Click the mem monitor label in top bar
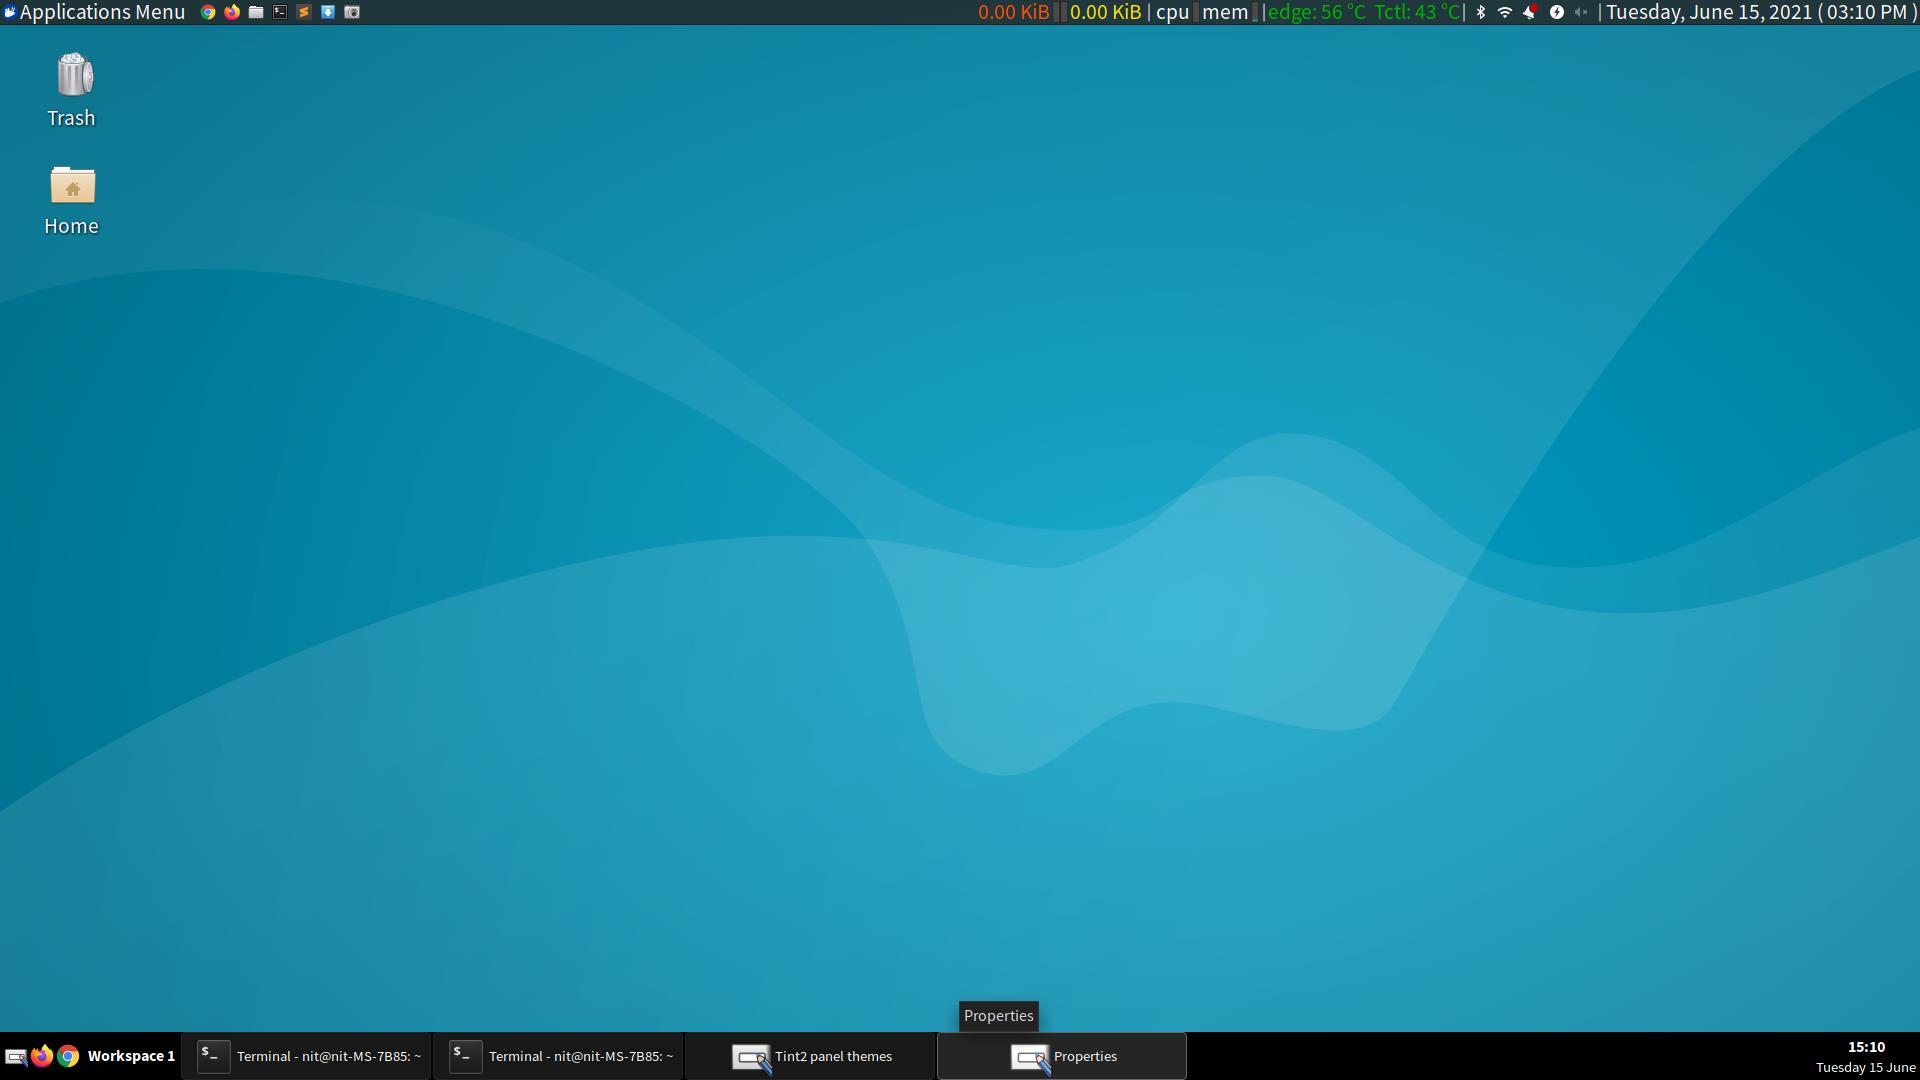 point(1226,12)
